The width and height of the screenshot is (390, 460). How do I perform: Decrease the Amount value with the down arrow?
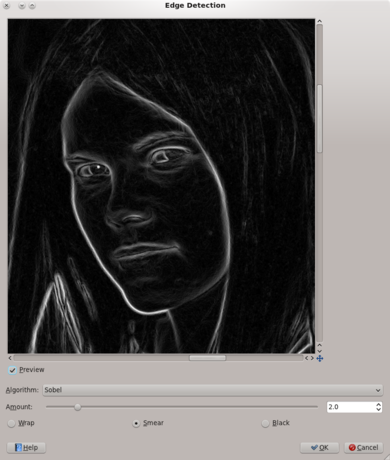(378, 409)
